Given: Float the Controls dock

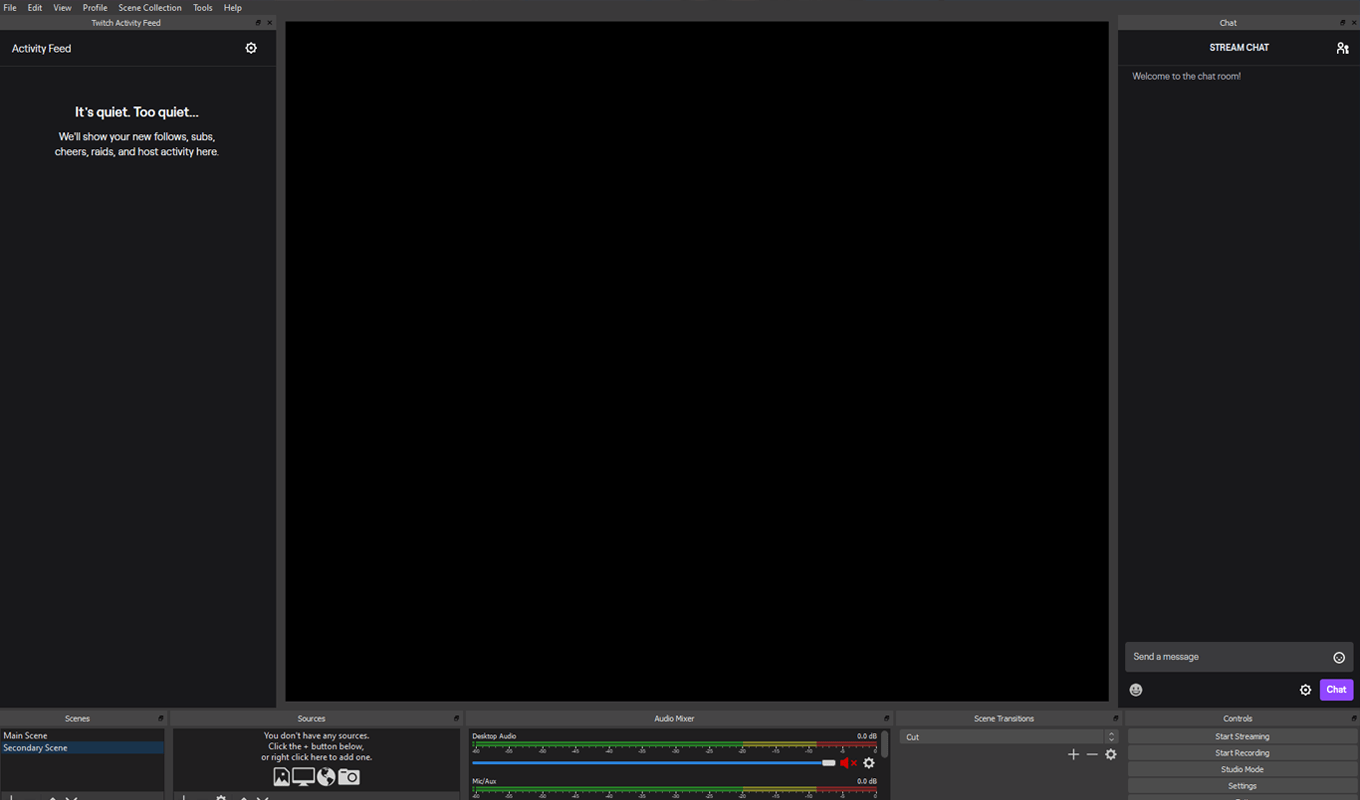Looking at the screenshot, I should click(x=1352, y=719).
